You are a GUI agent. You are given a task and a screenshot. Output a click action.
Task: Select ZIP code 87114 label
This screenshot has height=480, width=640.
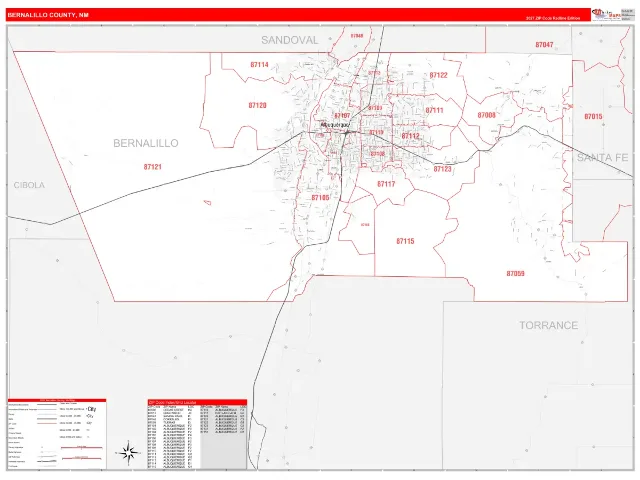click(260, 64)
